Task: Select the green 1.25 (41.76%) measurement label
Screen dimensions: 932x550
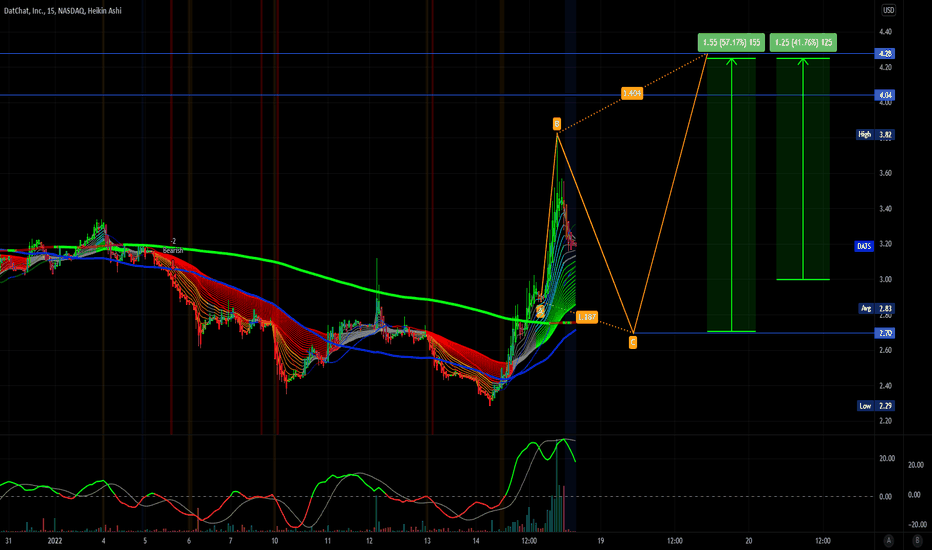Action: point(803,42)
